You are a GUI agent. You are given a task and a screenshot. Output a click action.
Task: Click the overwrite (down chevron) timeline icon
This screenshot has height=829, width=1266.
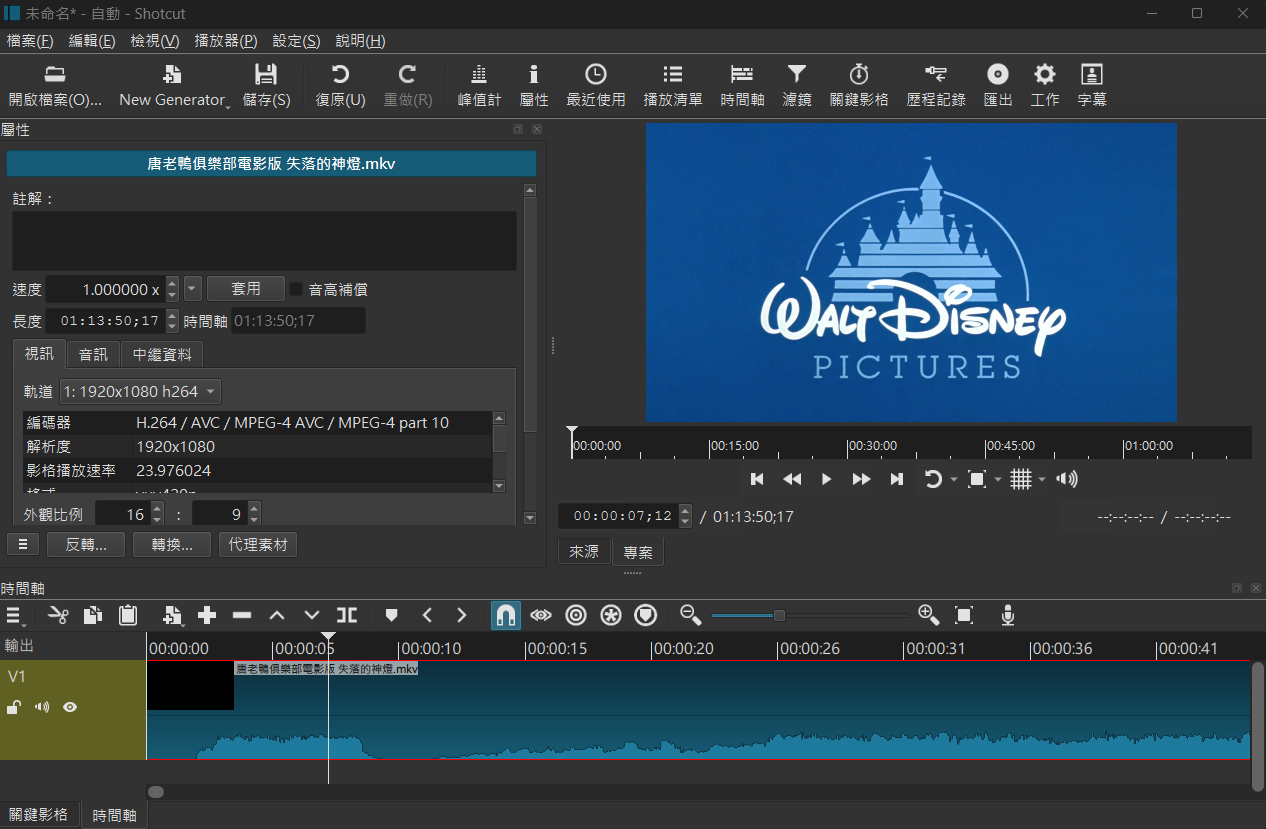(x=312, y=615)
